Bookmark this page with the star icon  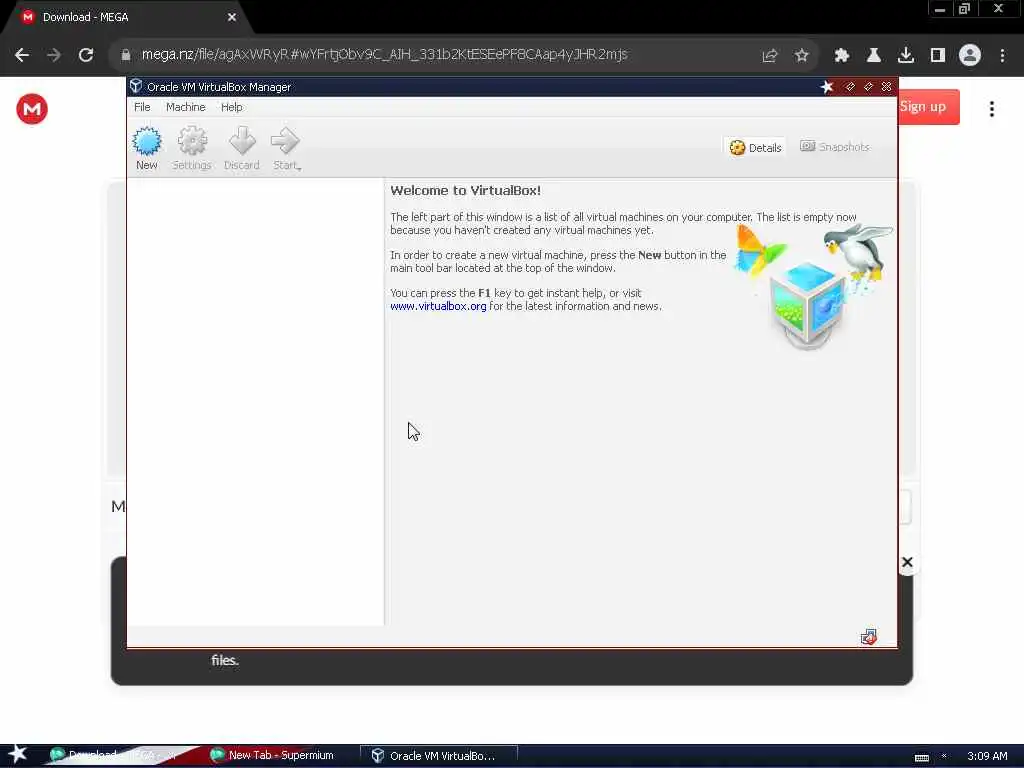click(x=802, y=56)
